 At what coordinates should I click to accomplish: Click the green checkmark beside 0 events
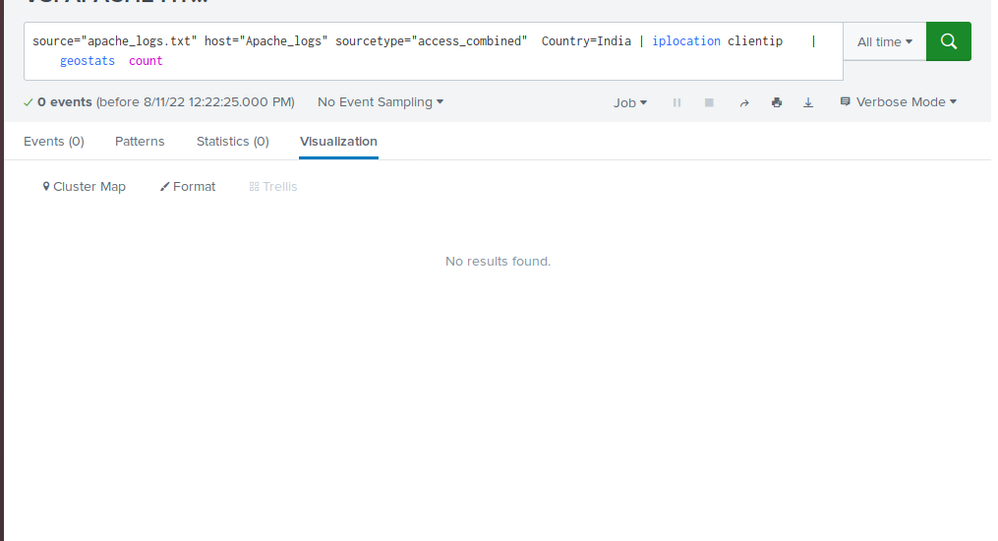click(x=27, y=102)
